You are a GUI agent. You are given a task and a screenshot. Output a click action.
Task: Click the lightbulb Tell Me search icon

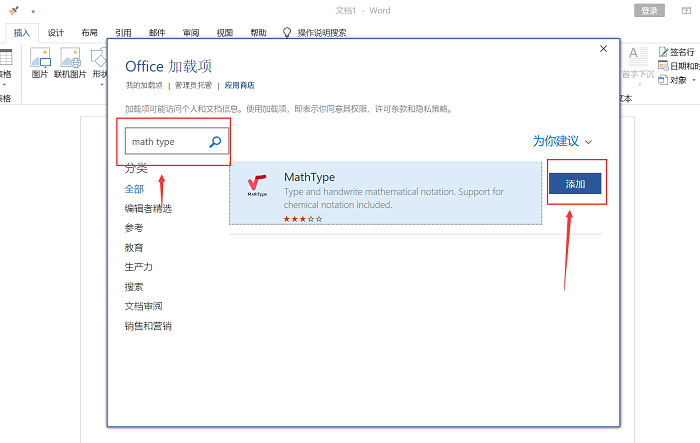click(x=288, y=32)
